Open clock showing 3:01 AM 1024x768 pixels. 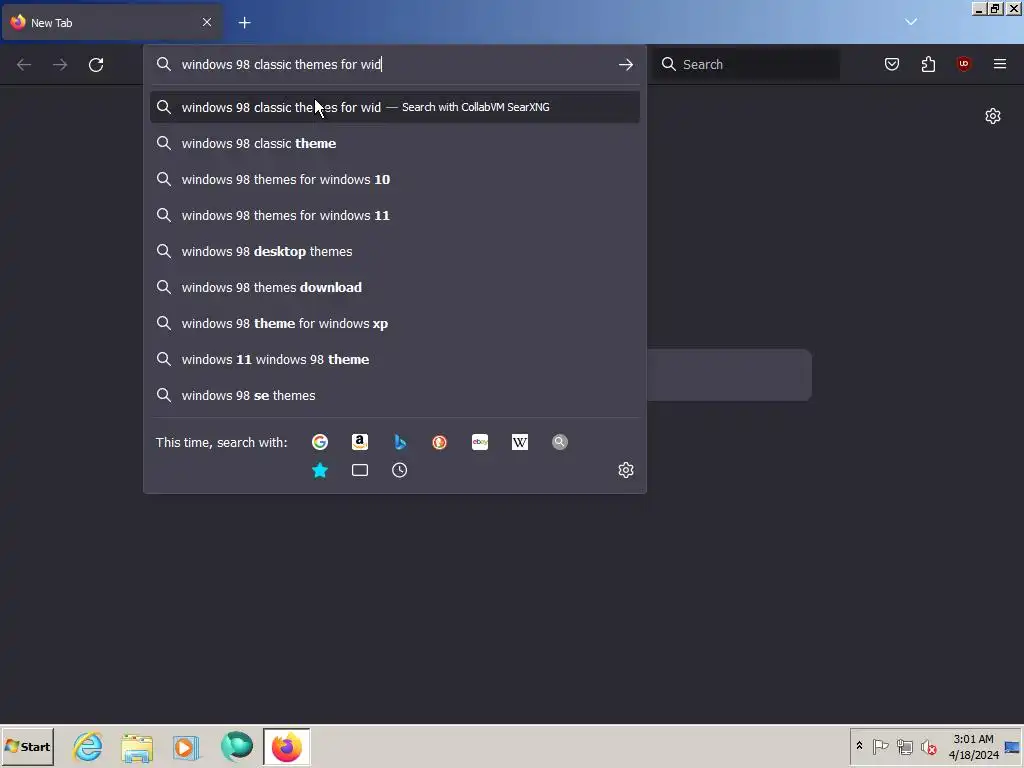pyautogui.click(x=973, y=746)
